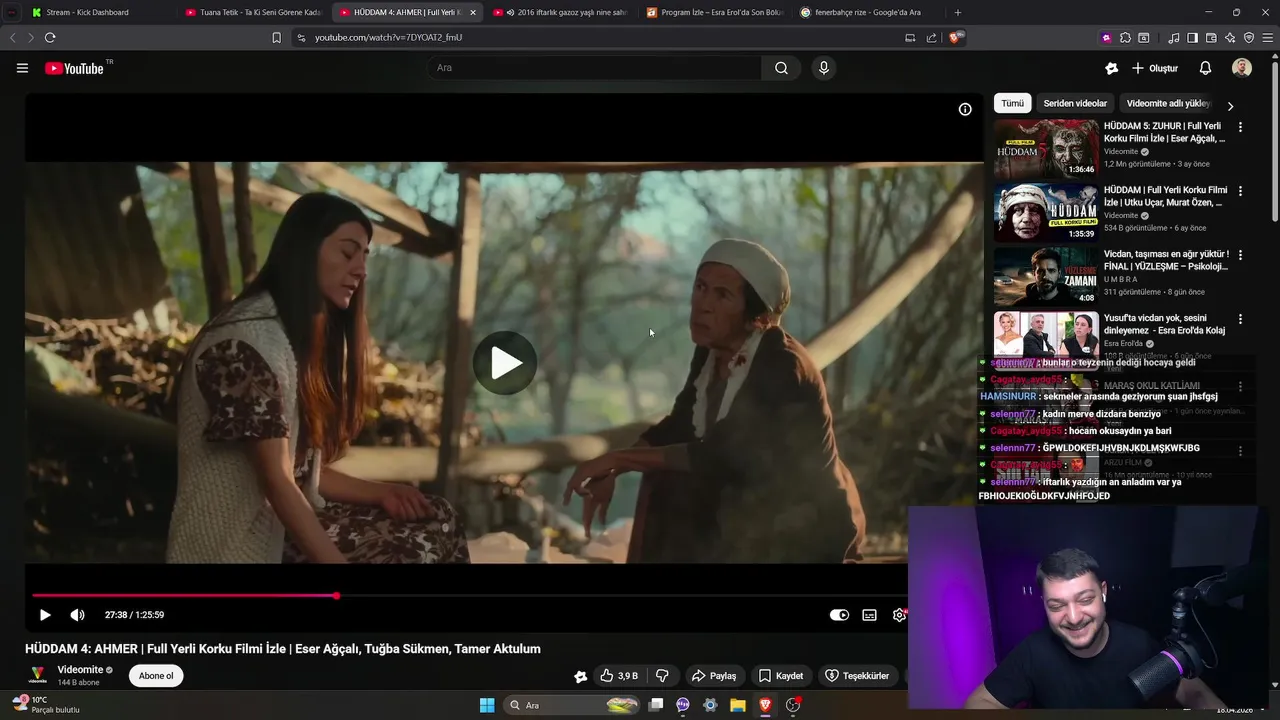The image size is (1280, 720).
Task: Switch to the Program İzle – Esra Erol'da tab
Action: click(x=715, y=12)
